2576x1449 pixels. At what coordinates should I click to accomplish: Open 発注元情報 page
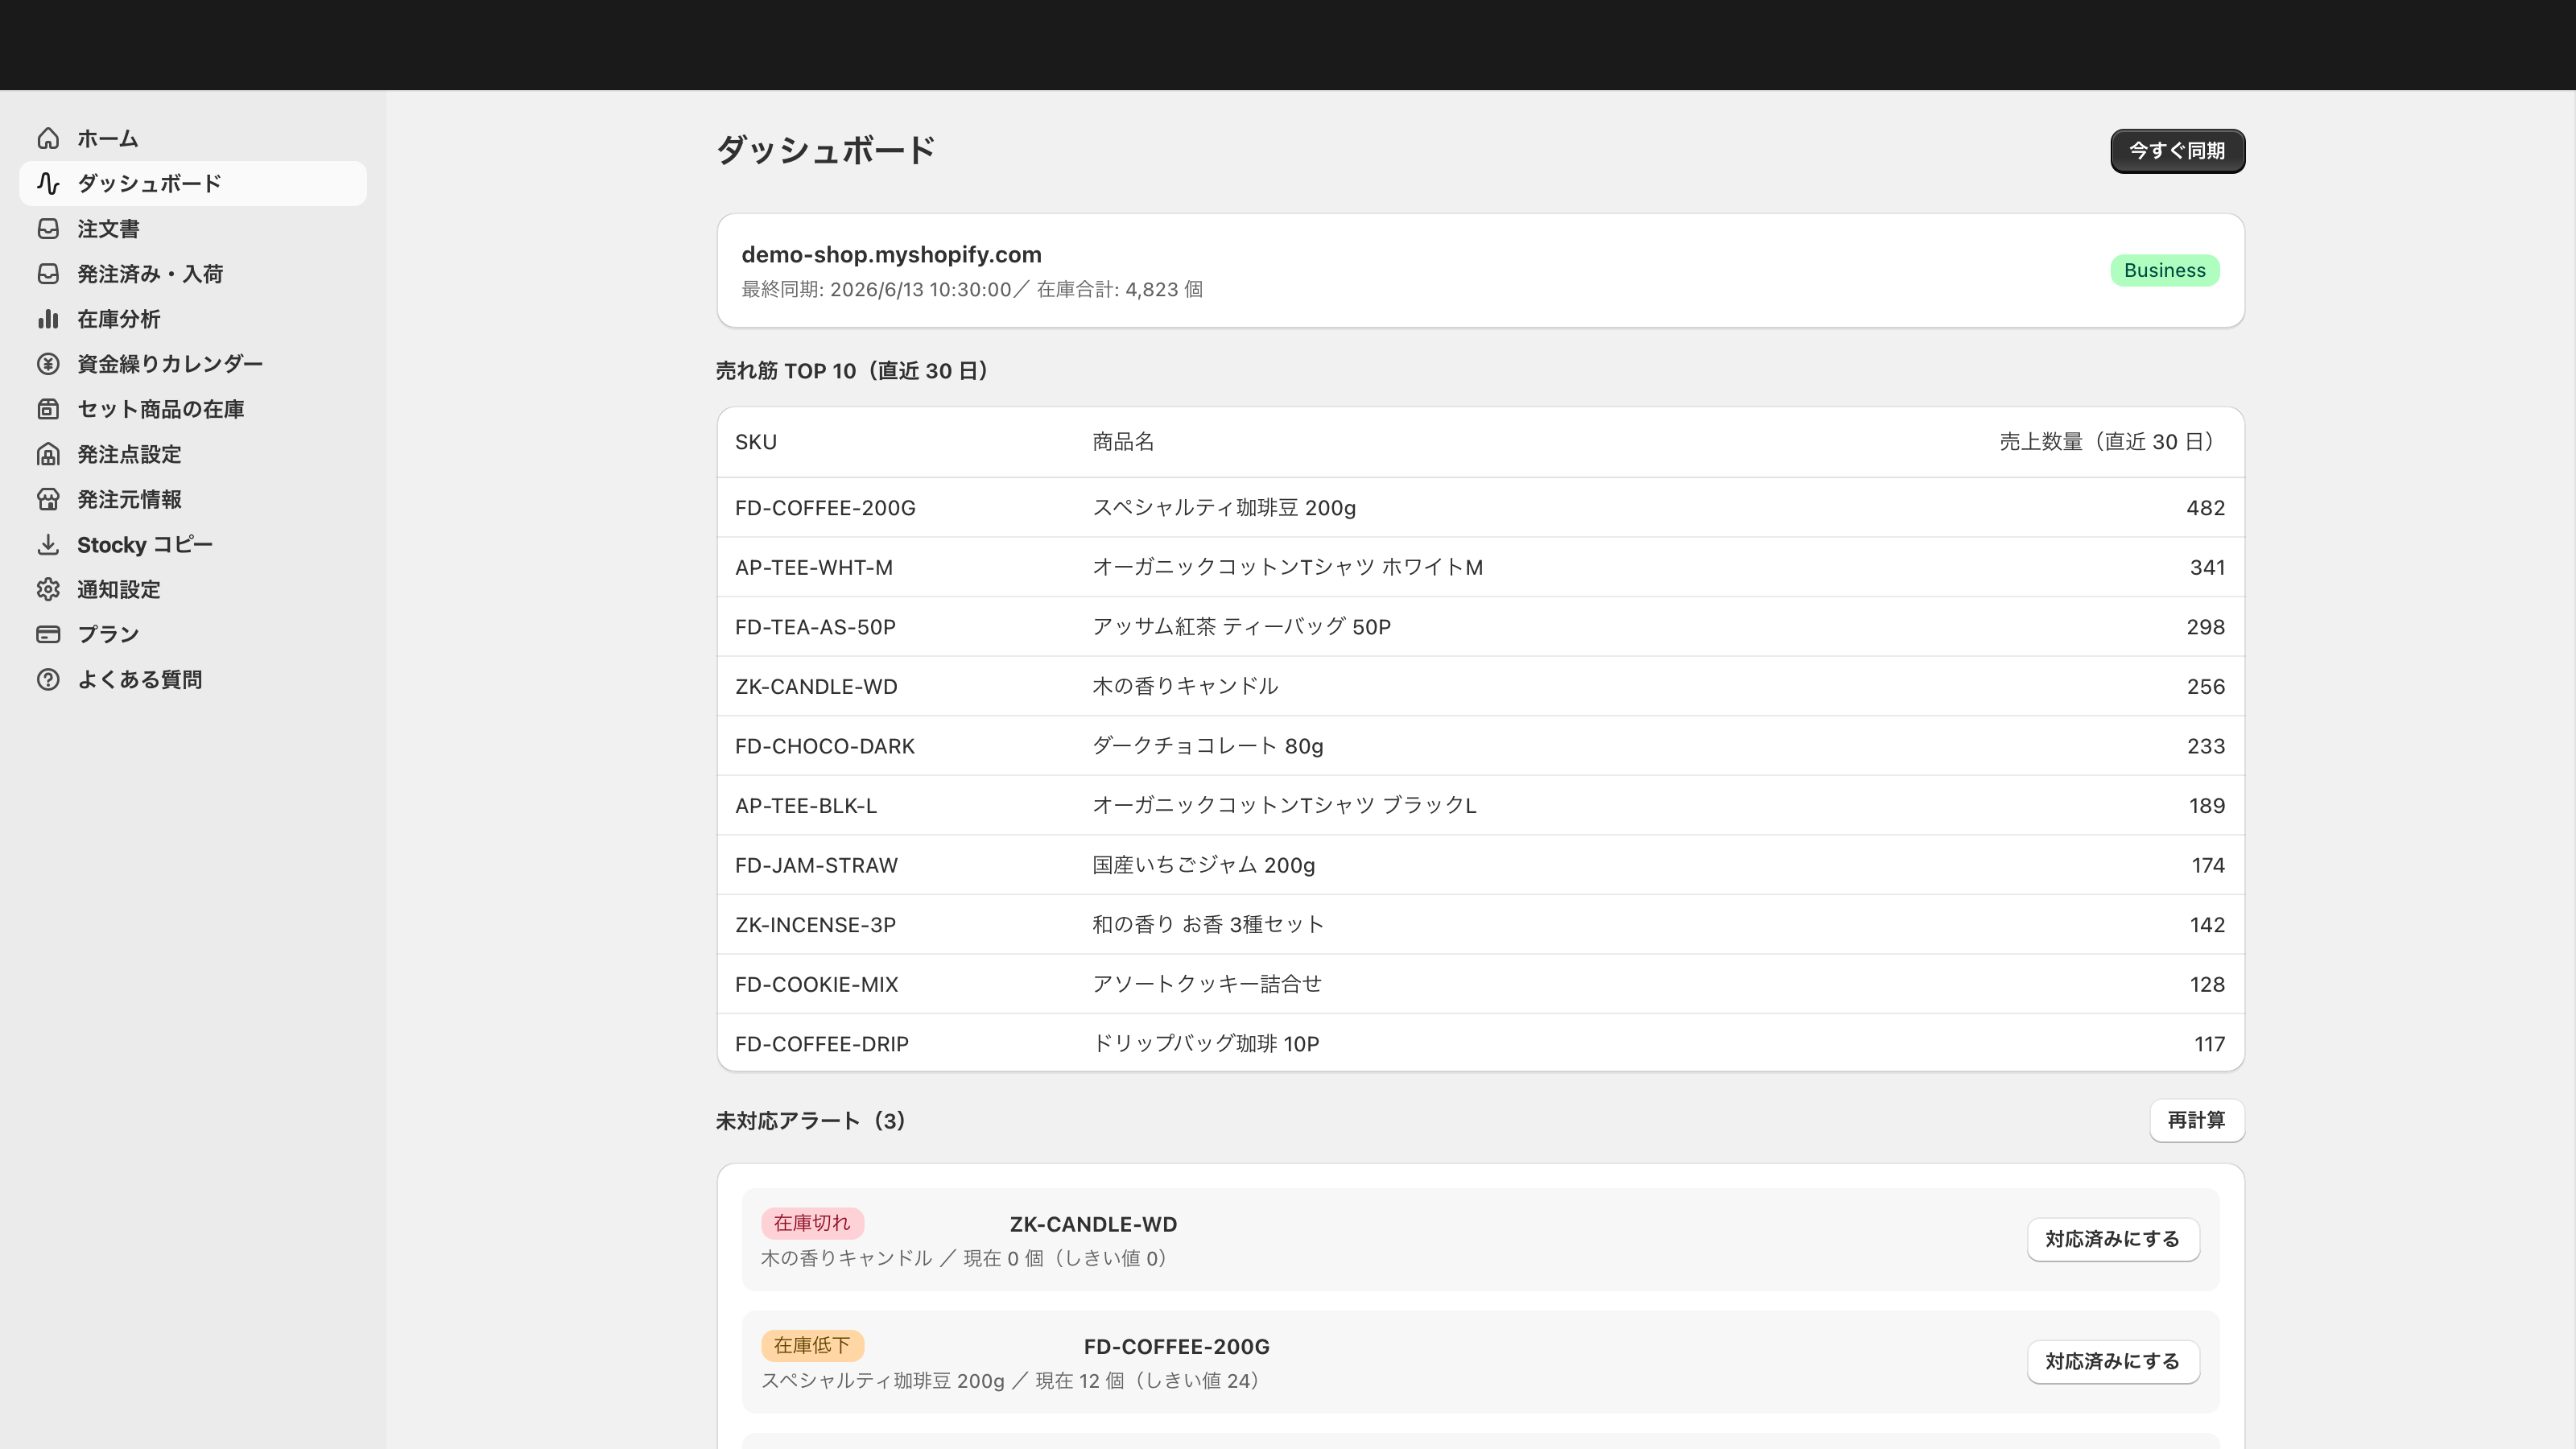coord(193,499)
